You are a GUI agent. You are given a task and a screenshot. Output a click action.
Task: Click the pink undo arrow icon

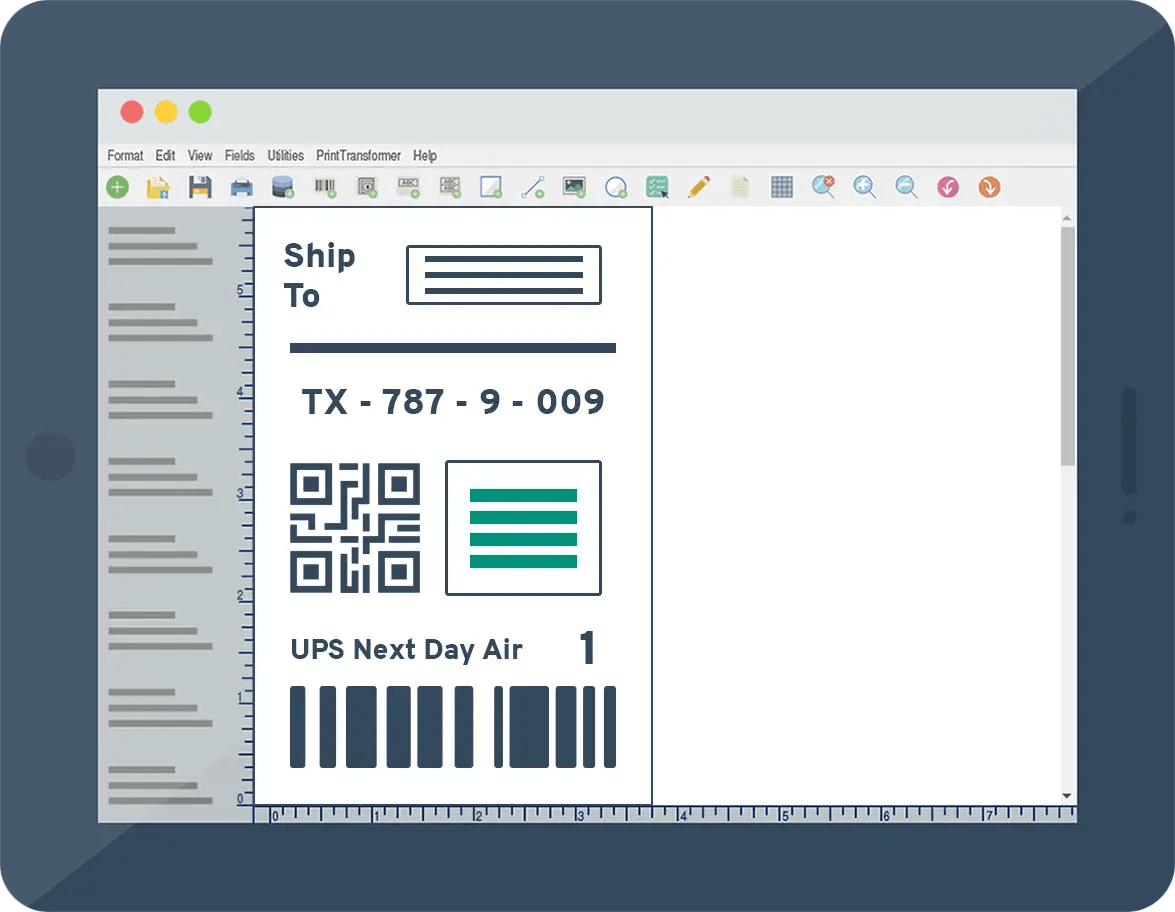click(948, 187)
